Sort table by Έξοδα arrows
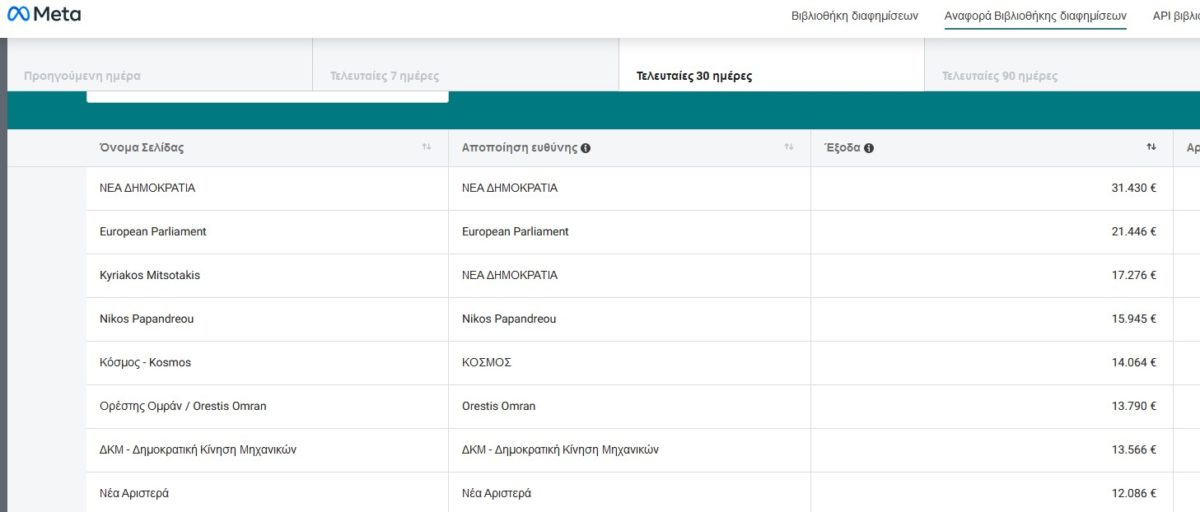The height and width of the screenshot is (512, 1200). pyautogui.click(x=1151, y=147)
